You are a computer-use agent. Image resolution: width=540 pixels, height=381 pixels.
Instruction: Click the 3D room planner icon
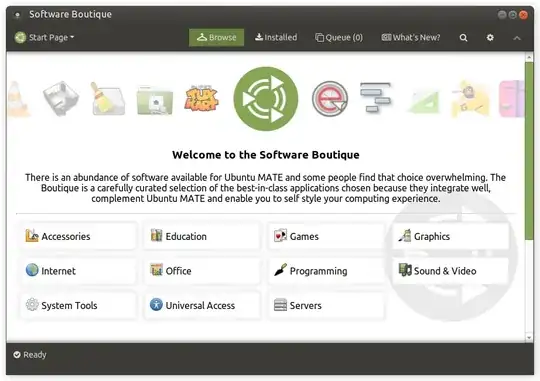tap(61, 98)
